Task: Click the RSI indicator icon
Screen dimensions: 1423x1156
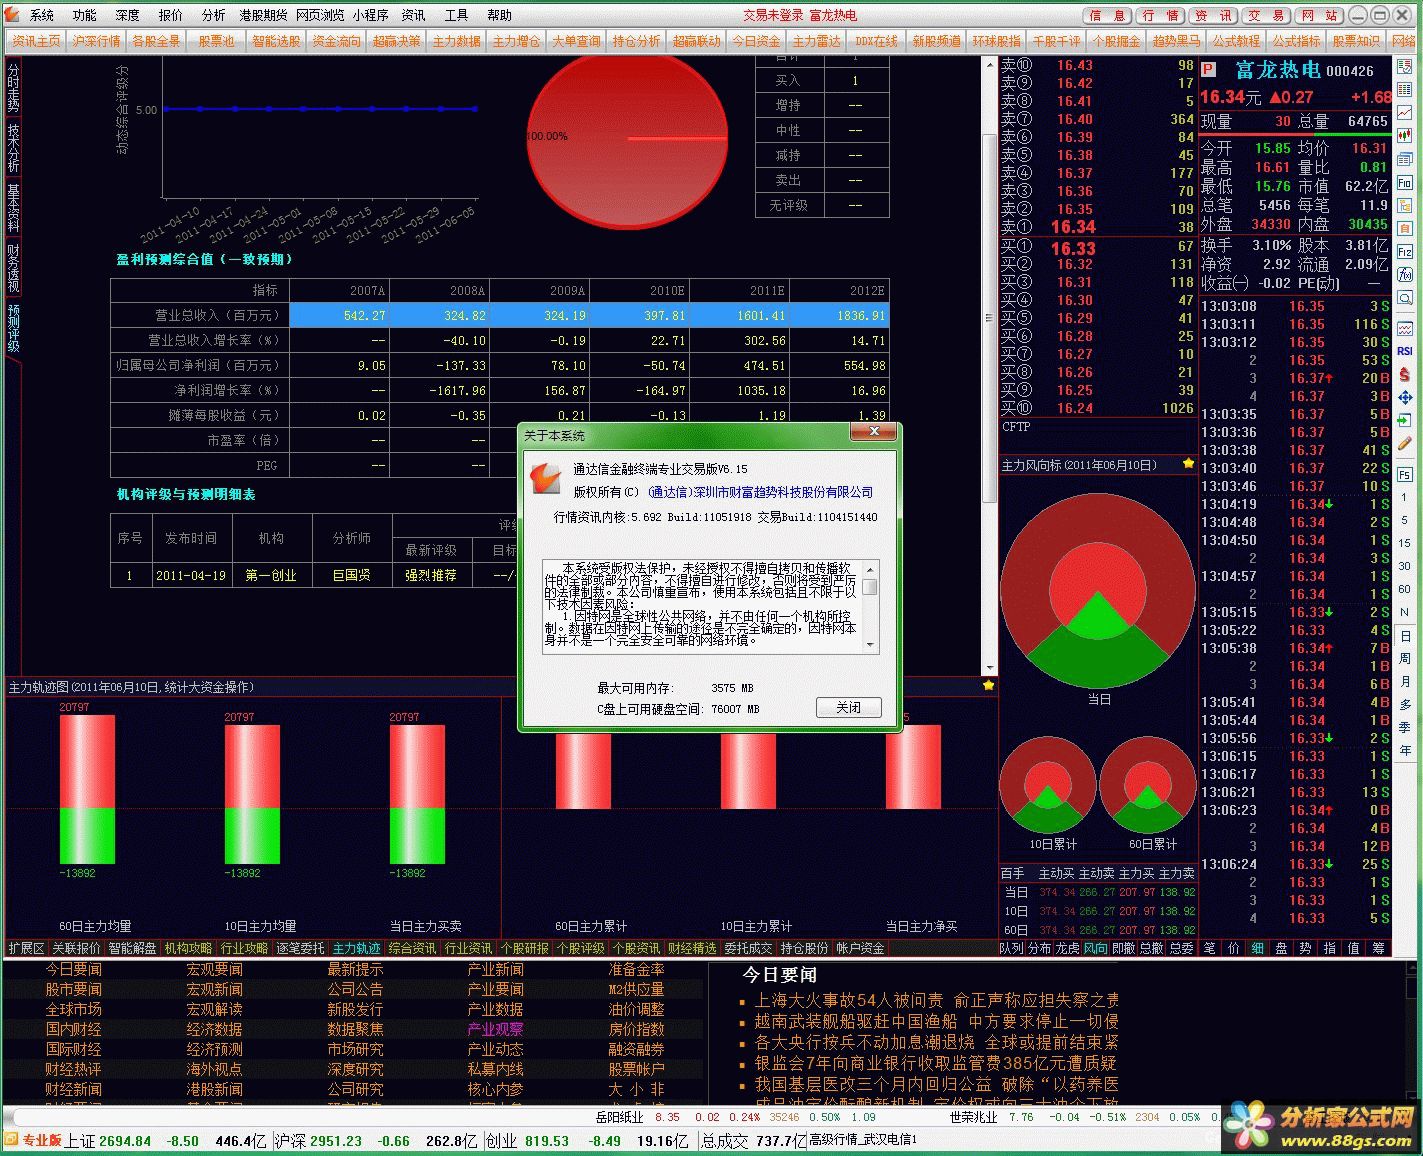Action: (1405, 351)
